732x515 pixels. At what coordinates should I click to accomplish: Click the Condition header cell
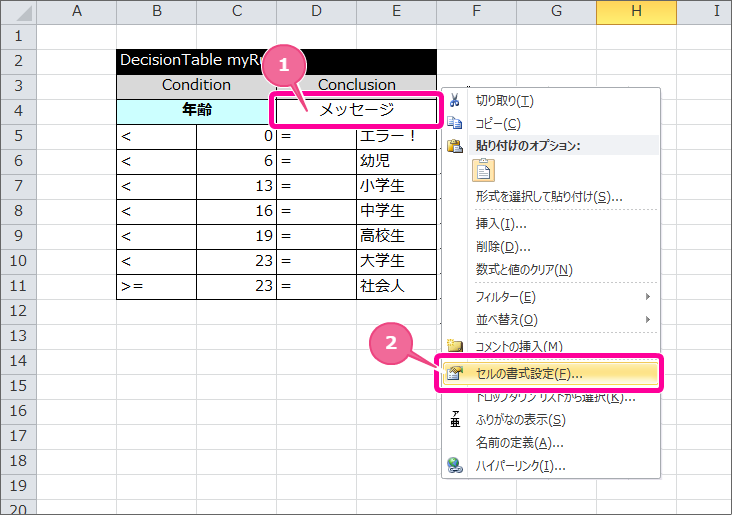tap(196, 85)
